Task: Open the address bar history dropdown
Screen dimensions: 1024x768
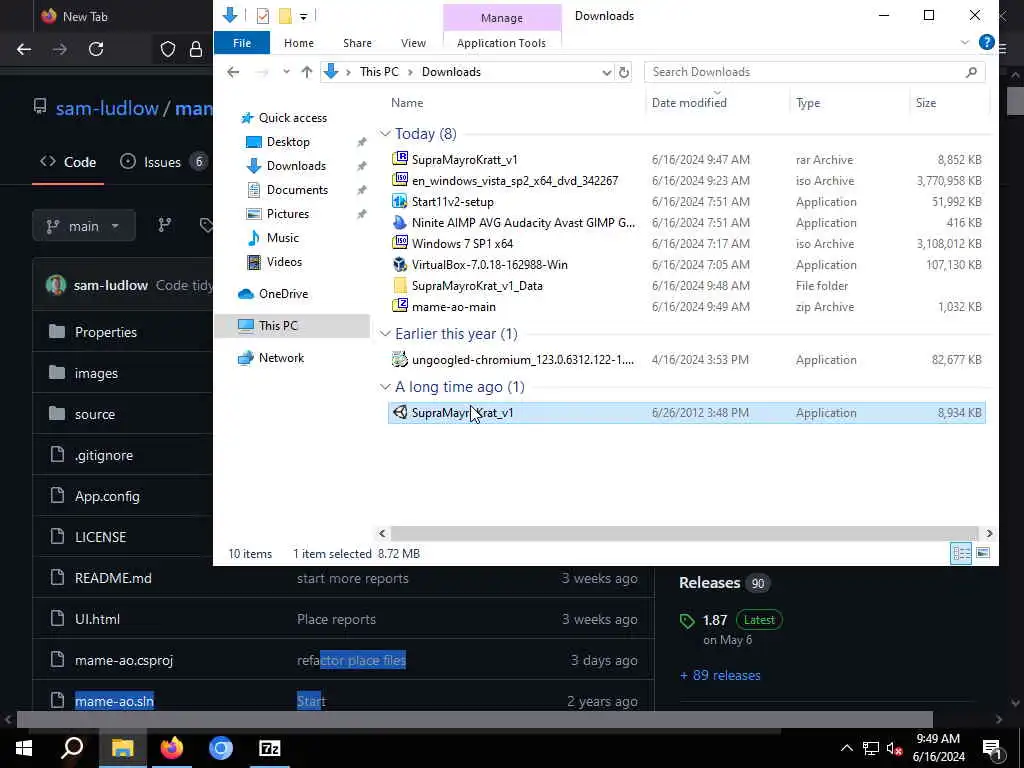Action: [x=607, y=72]
